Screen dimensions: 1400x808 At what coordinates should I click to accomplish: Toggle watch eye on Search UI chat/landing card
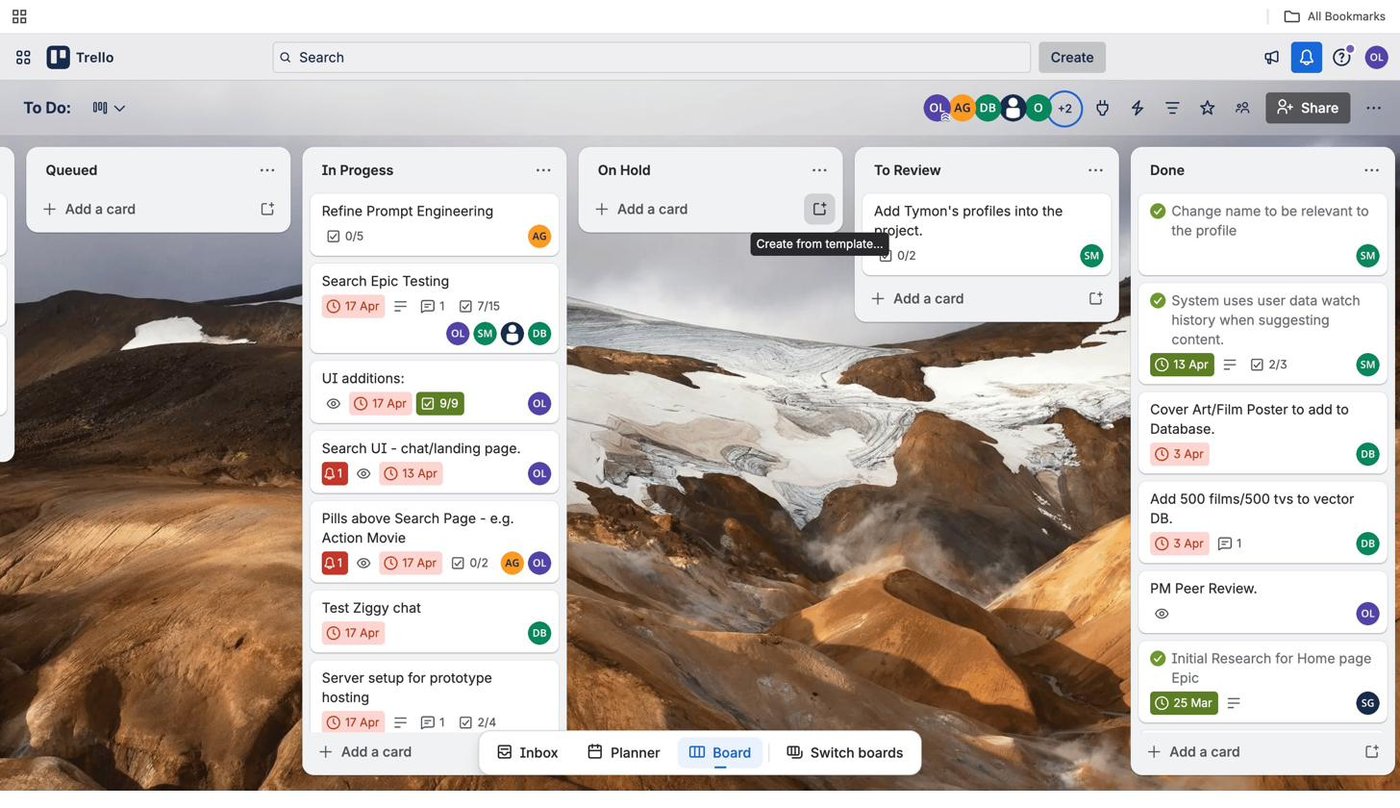[x=364, y=474]
